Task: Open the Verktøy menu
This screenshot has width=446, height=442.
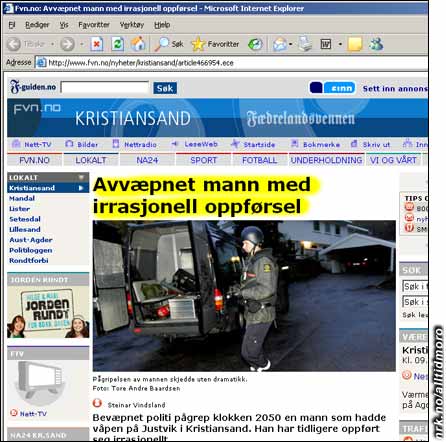Action: pyautogui.click(x=132, y=25)
